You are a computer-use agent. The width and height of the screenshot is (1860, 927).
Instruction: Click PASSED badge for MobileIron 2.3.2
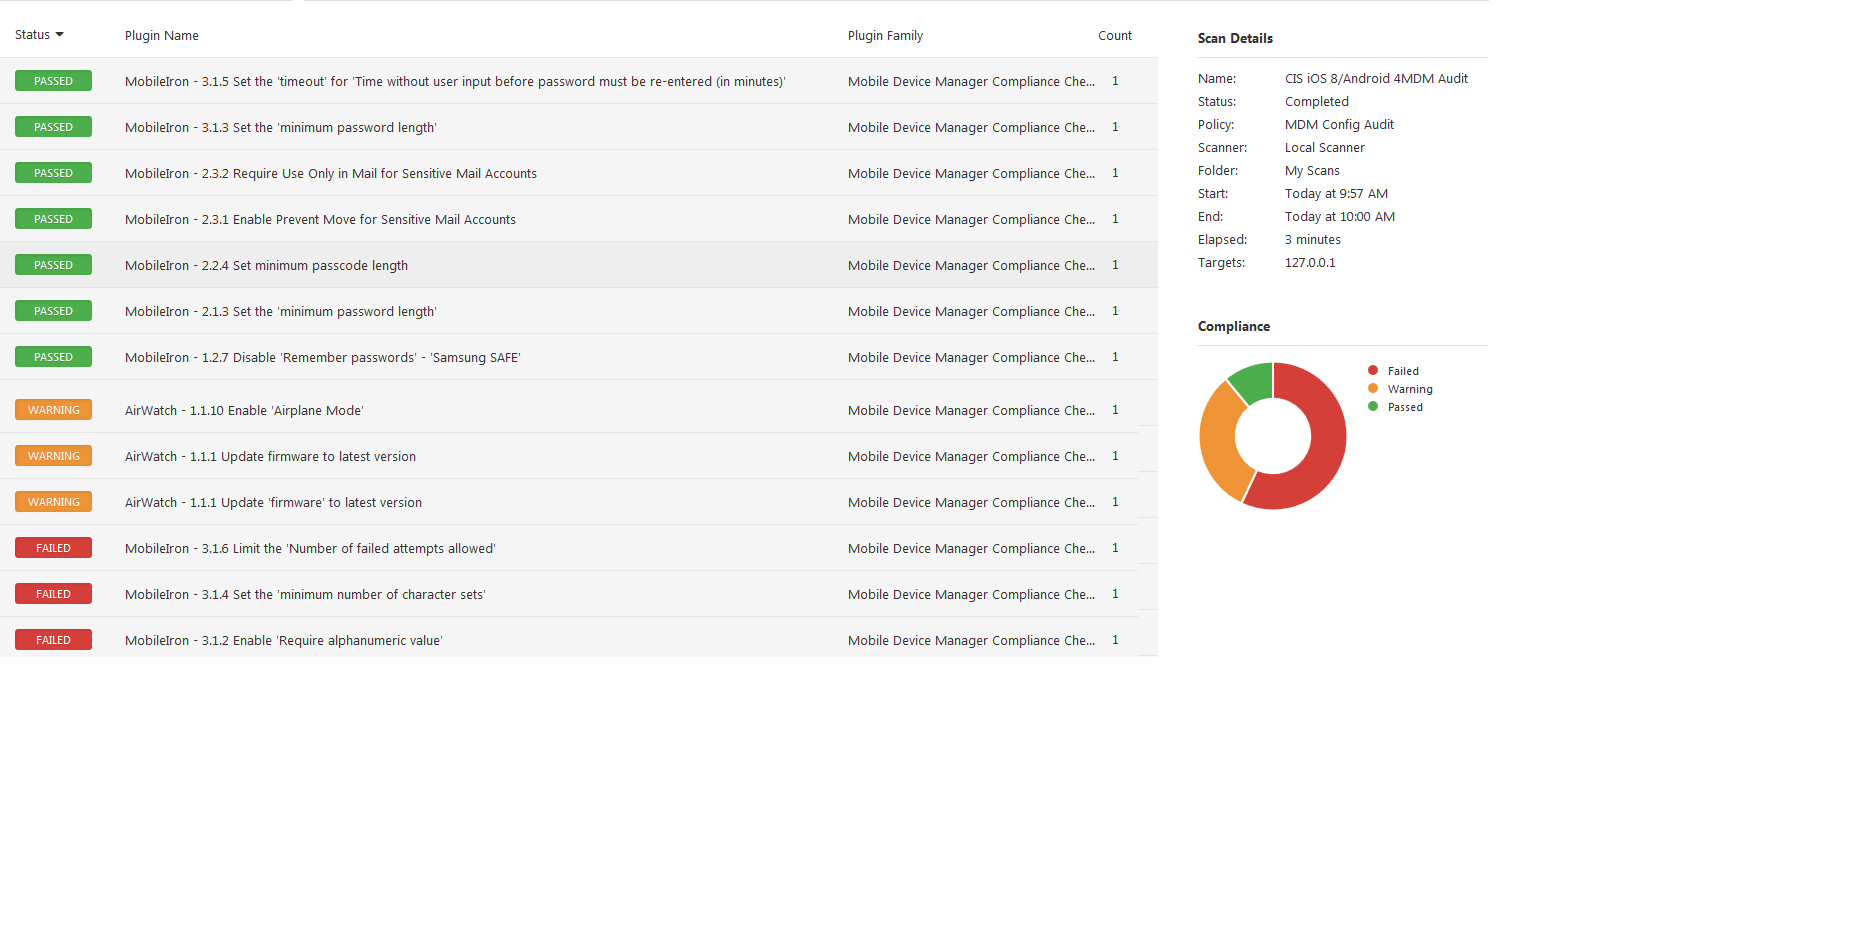pyautogui.click(x=53, y=173)
